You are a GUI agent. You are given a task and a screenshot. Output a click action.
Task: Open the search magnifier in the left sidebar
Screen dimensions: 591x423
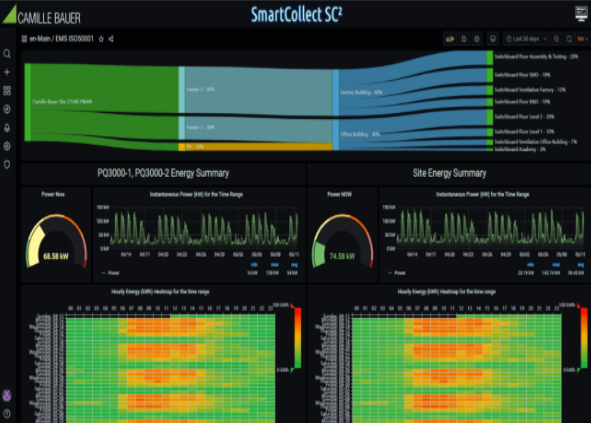pos(7,54)
